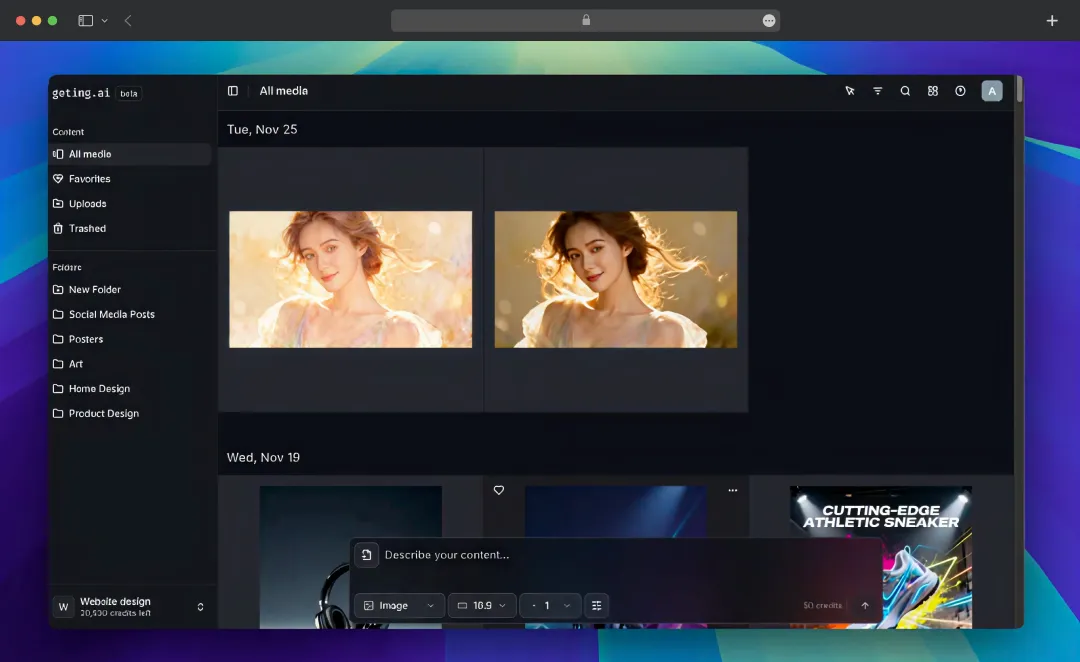The width and height of the screenshot is (1080, 662).
Task: Open the account avatar labeled A
Action: (x=992, y=91)
